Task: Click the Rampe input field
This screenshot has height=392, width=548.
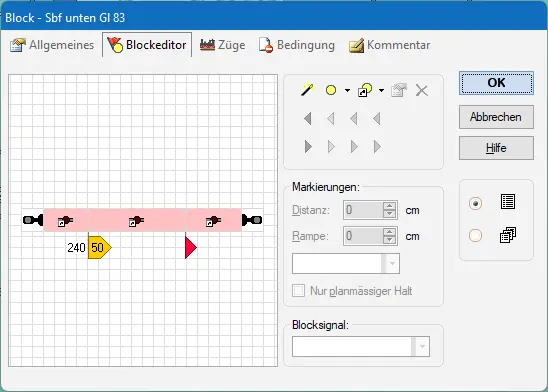Action: [363, 236]
